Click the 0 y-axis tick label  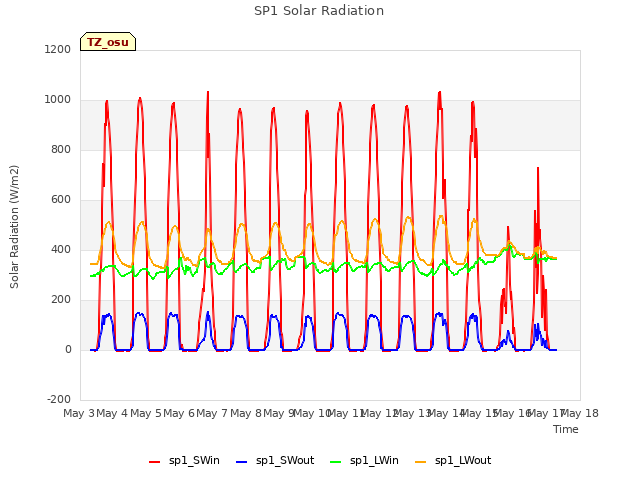click(x=68, y=349)
